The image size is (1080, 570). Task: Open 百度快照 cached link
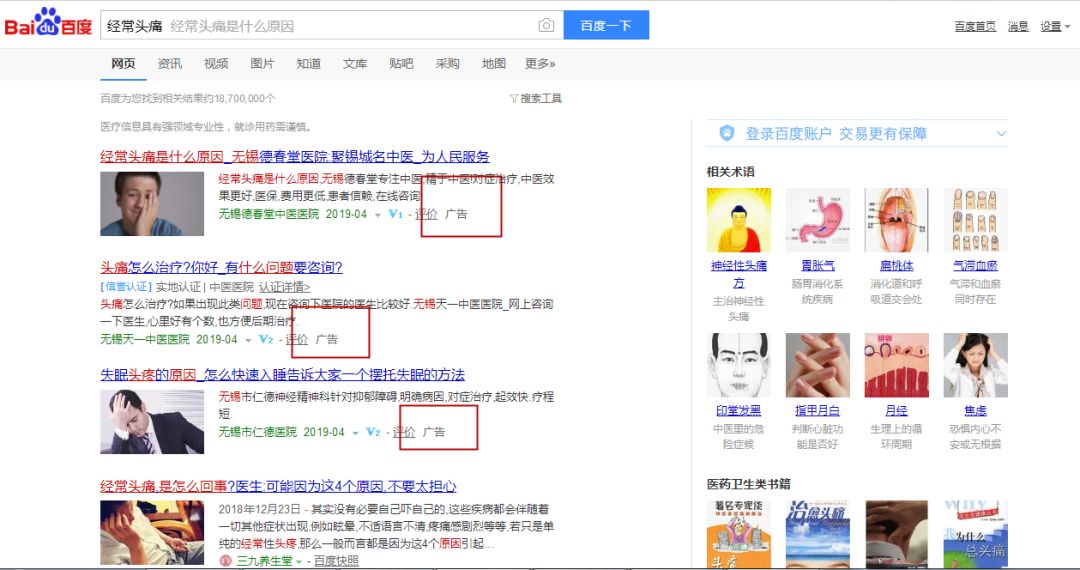[x=336, y=561]
